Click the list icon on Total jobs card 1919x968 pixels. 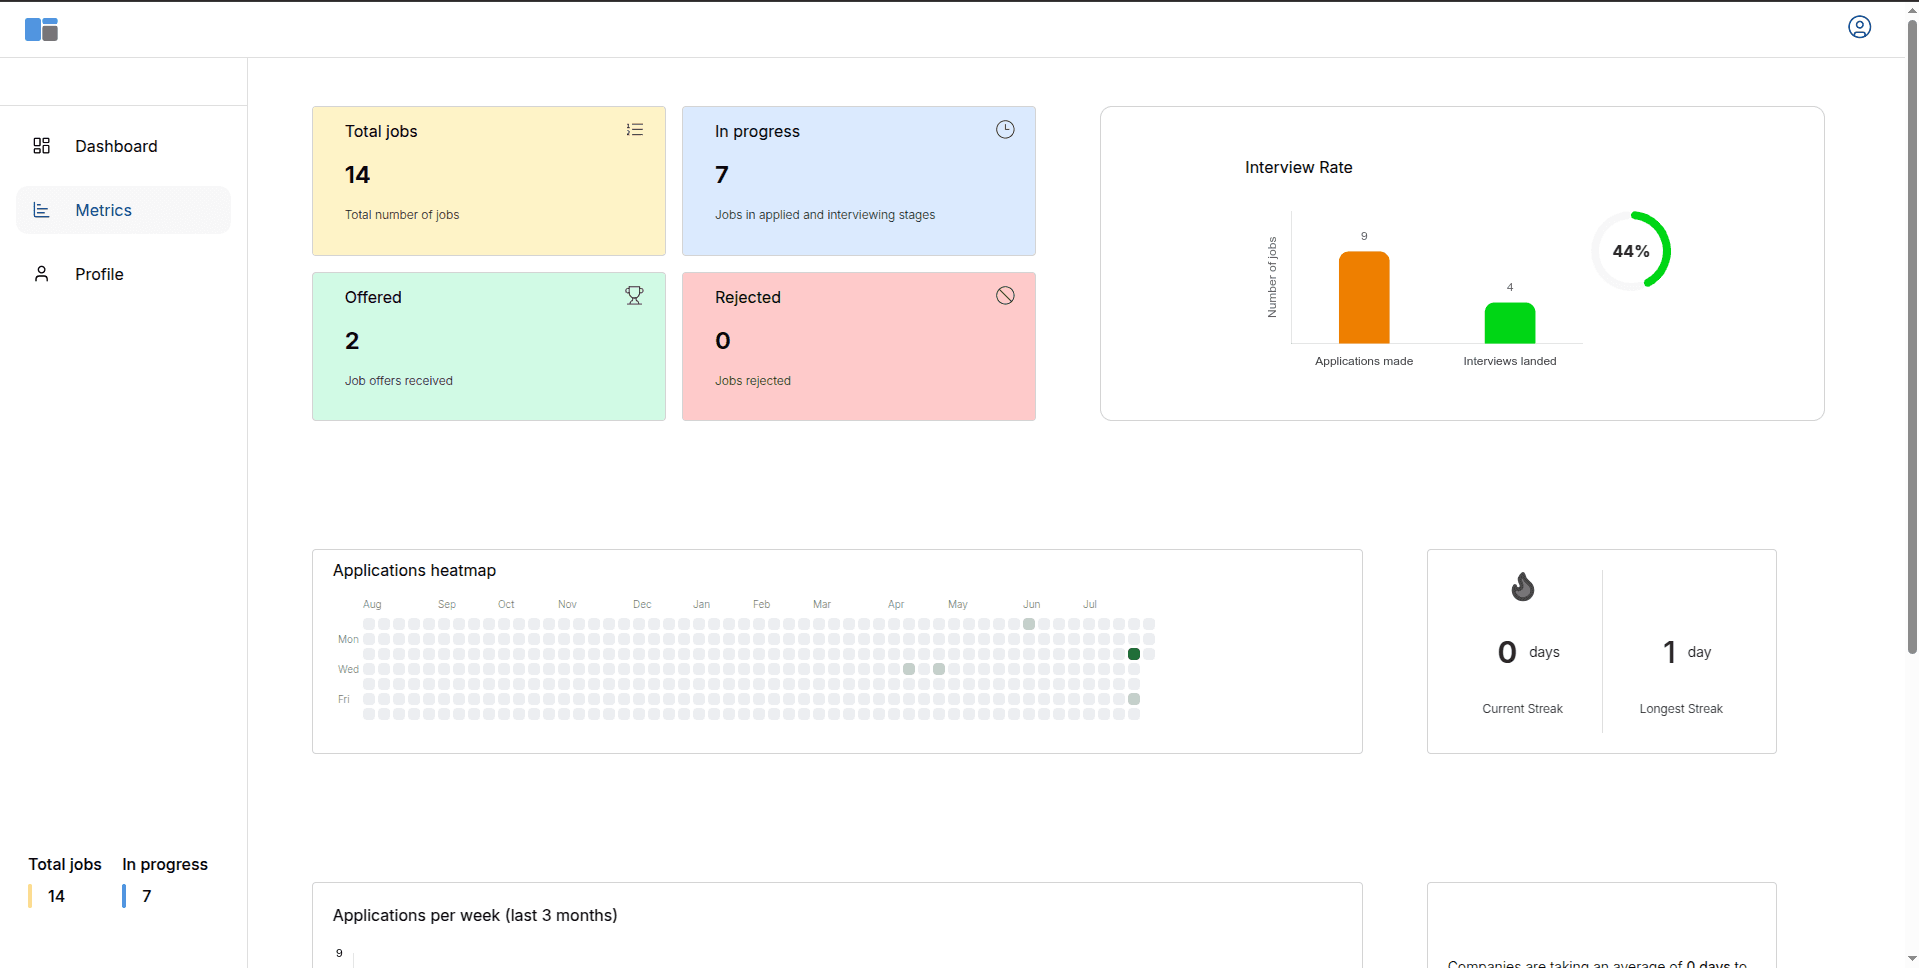634,129
